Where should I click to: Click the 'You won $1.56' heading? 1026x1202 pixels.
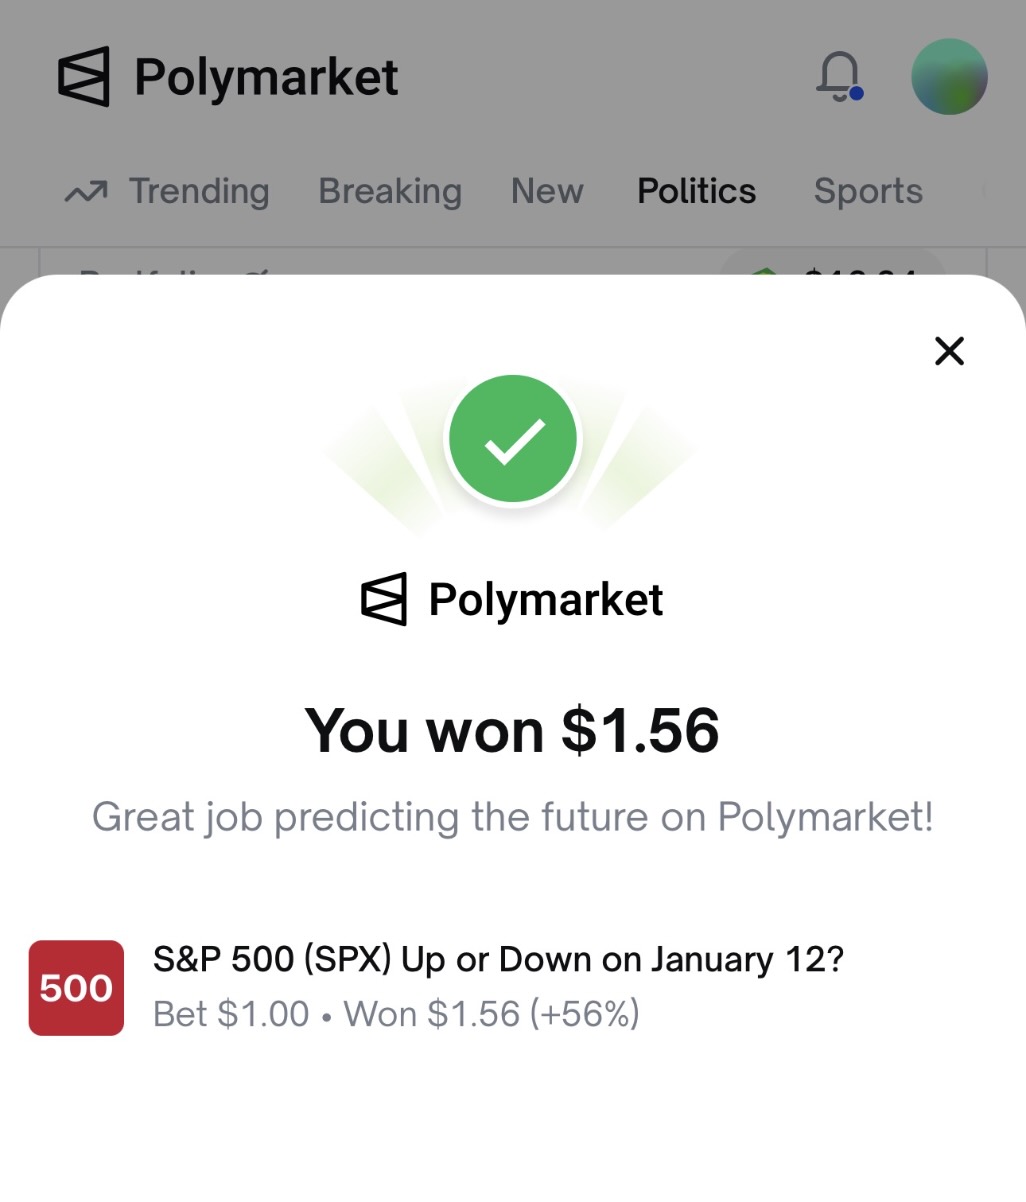click(512, 730)
